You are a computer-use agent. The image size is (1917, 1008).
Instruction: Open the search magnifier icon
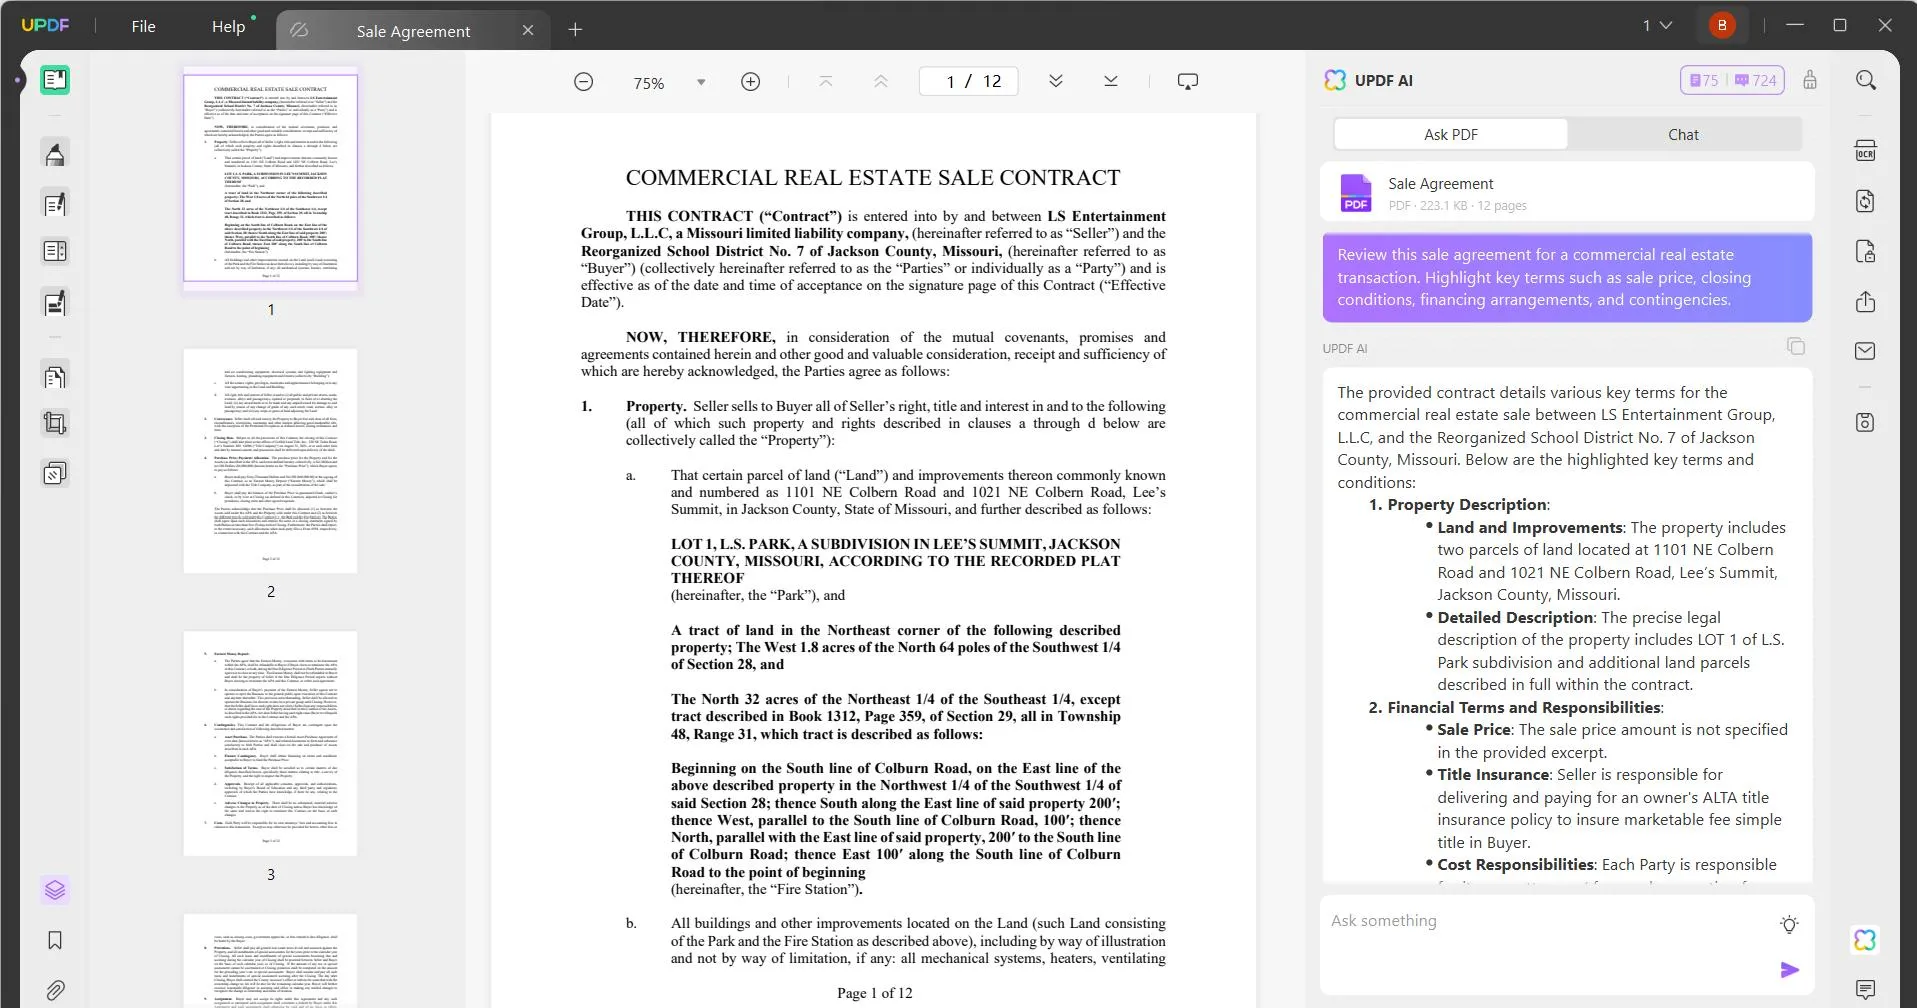[1865, 81]
